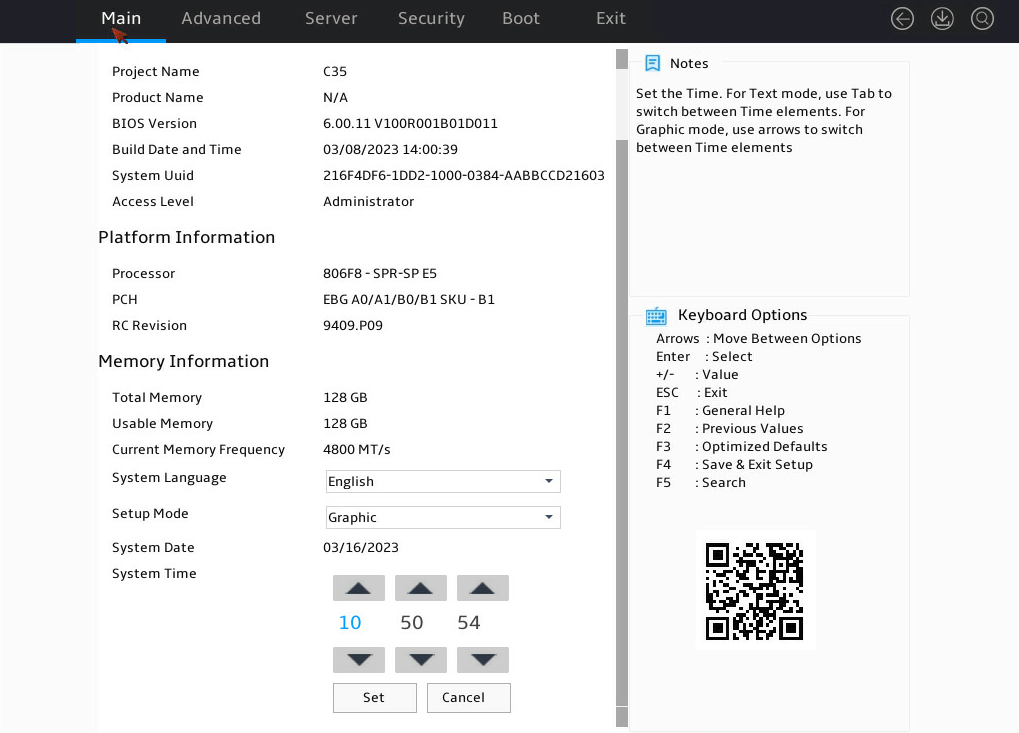
Task: Select the Exit tab
Action: [611, 19]
